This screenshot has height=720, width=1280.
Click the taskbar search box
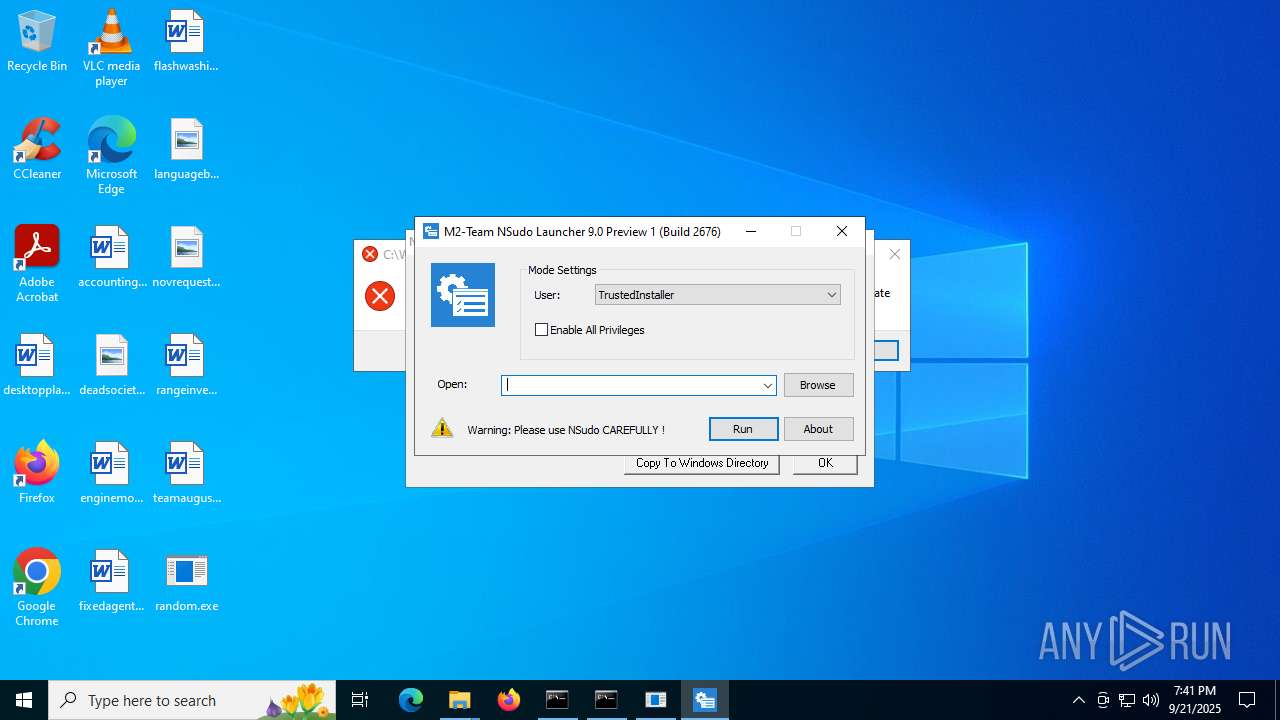coord(192,700)
